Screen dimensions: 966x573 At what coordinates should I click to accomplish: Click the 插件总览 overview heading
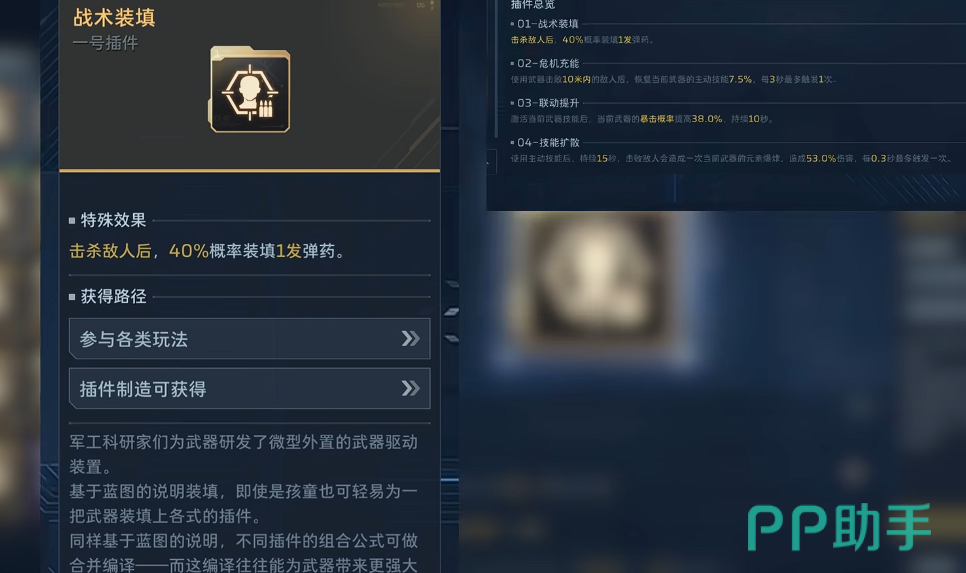pos(533,4)
